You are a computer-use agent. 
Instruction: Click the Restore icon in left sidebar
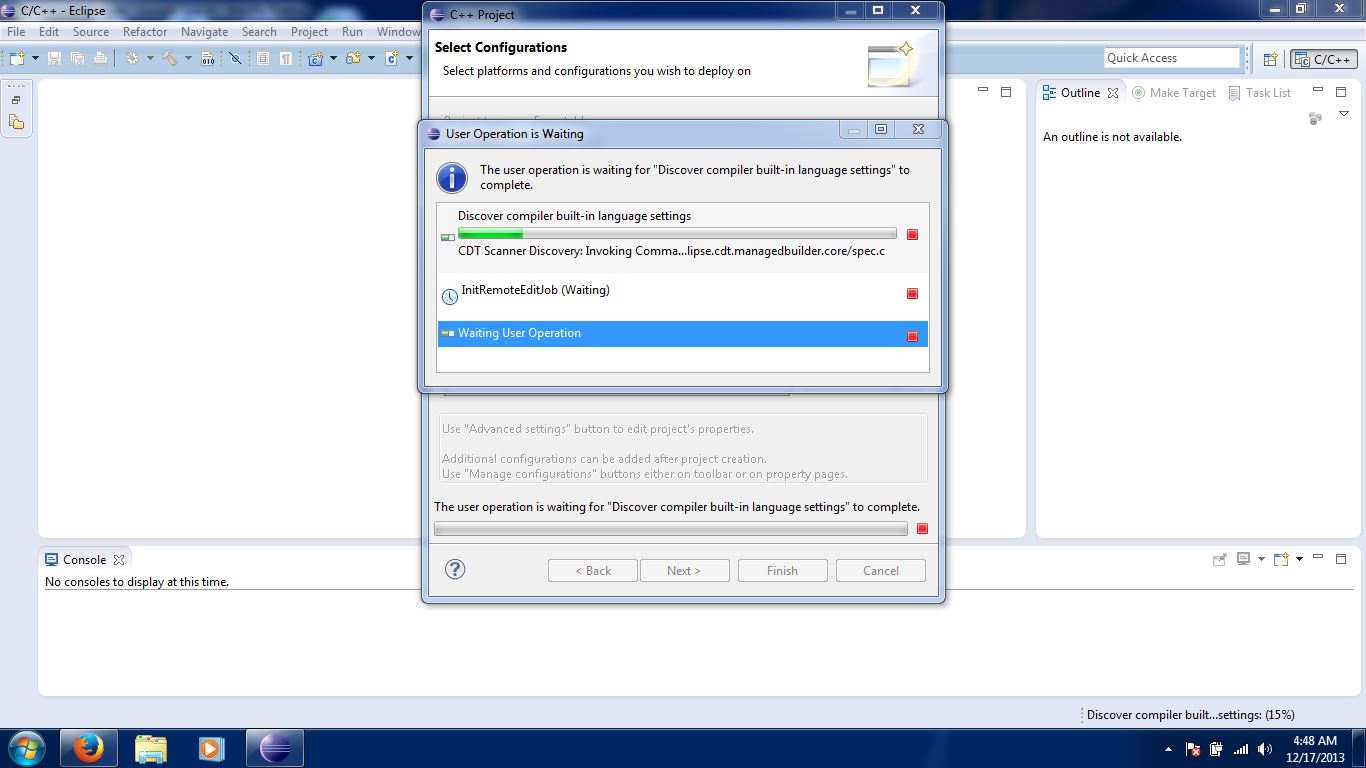coord(16,100)
